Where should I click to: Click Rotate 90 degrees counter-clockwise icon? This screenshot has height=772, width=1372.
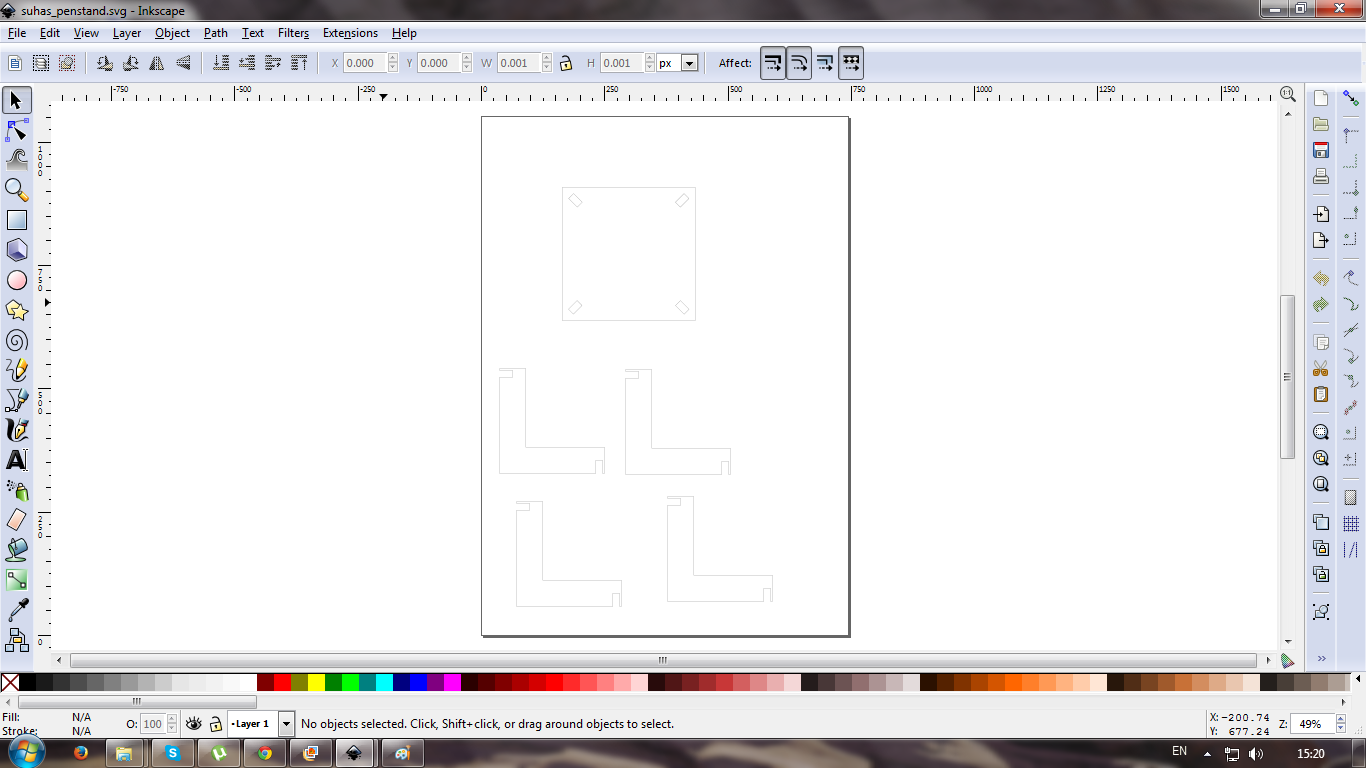[x=104, y=63]
